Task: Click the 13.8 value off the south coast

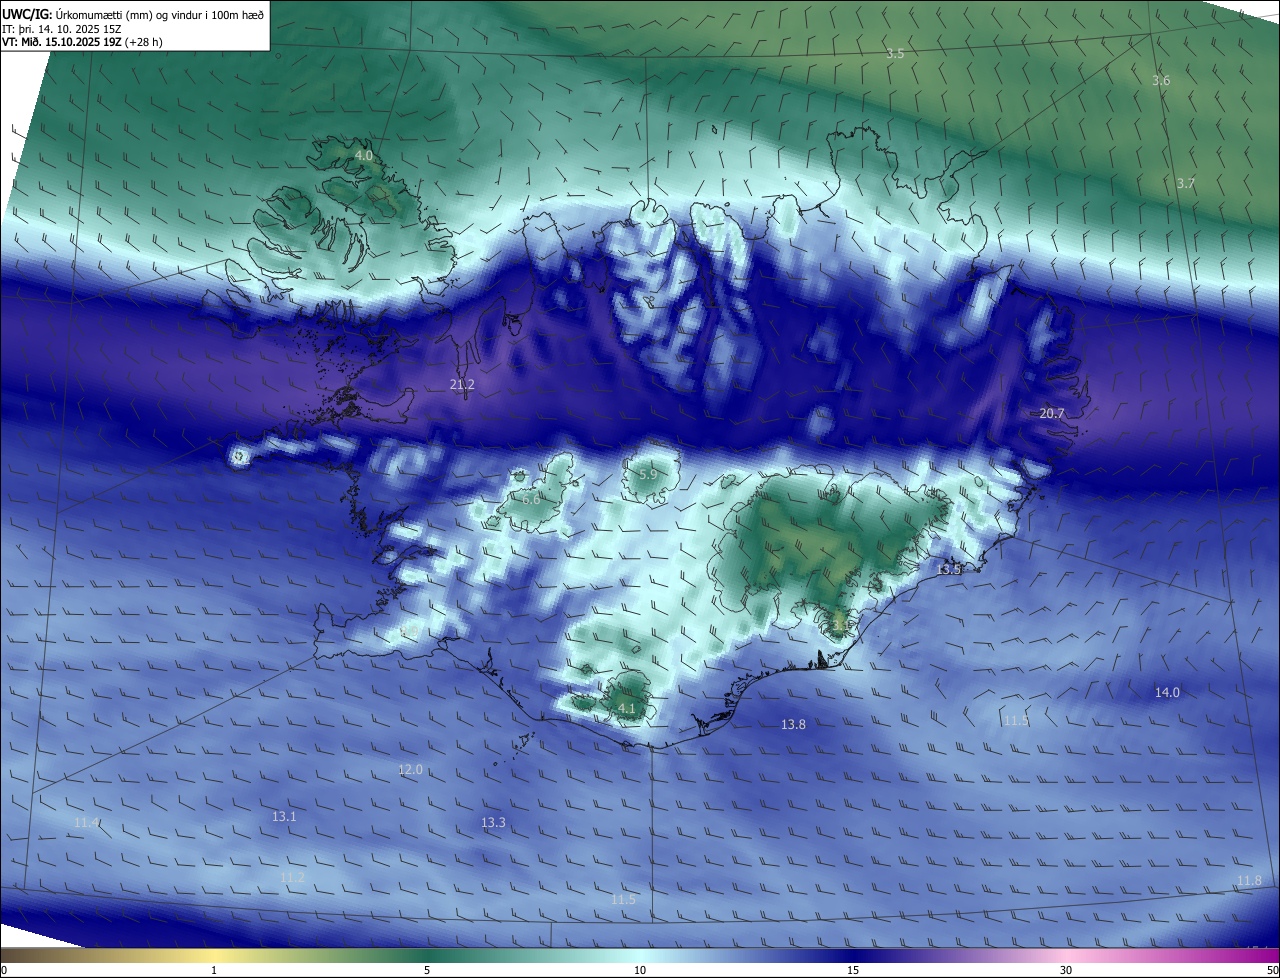Action: 793,724
